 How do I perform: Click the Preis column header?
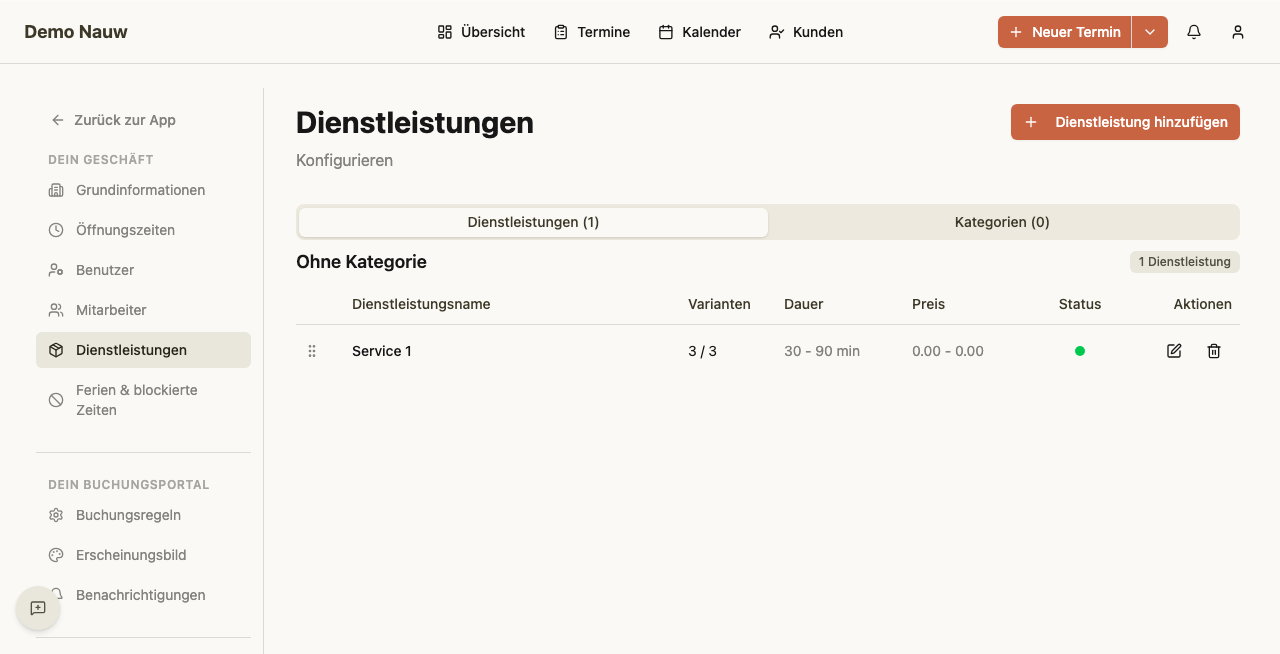point(928,304)
